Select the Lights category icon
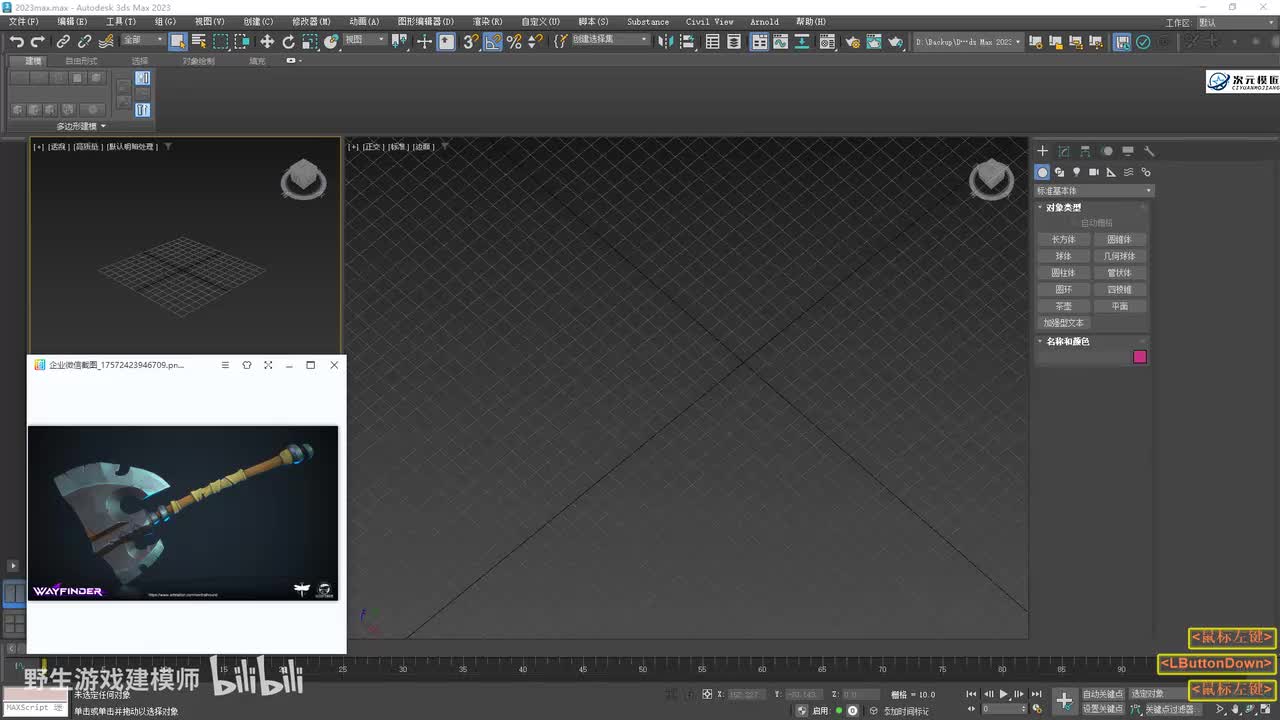The image size is (1280, 720). click(x=1076, y=172)
